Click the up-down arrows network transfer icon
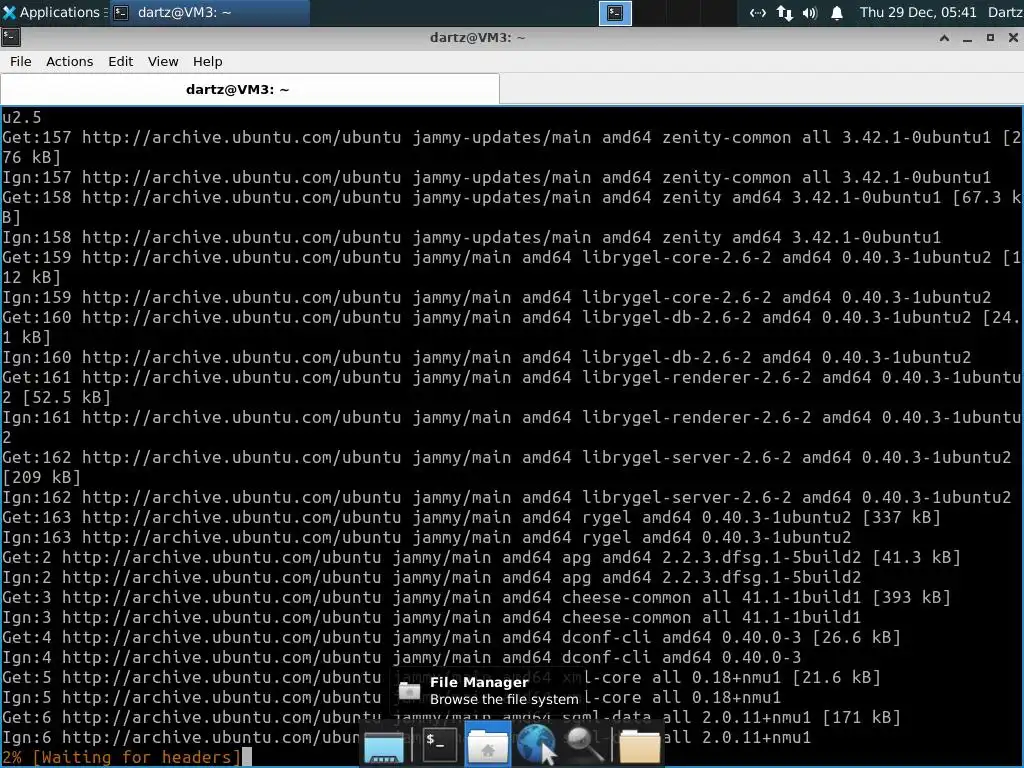This screenshot has width=1024, height=768. coord(785,12)
